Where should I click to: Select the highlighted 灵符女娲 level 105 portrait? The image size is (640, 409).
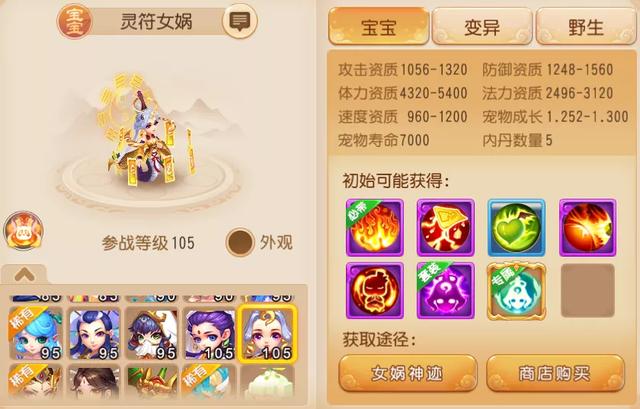(x=267, y=333)
